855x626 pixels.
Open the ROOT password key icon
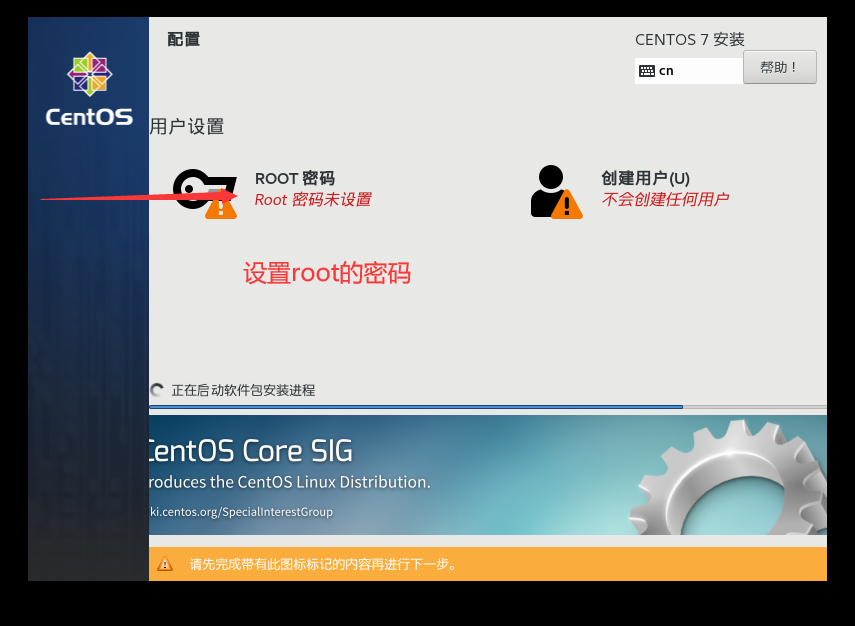[x=205, y=193]
